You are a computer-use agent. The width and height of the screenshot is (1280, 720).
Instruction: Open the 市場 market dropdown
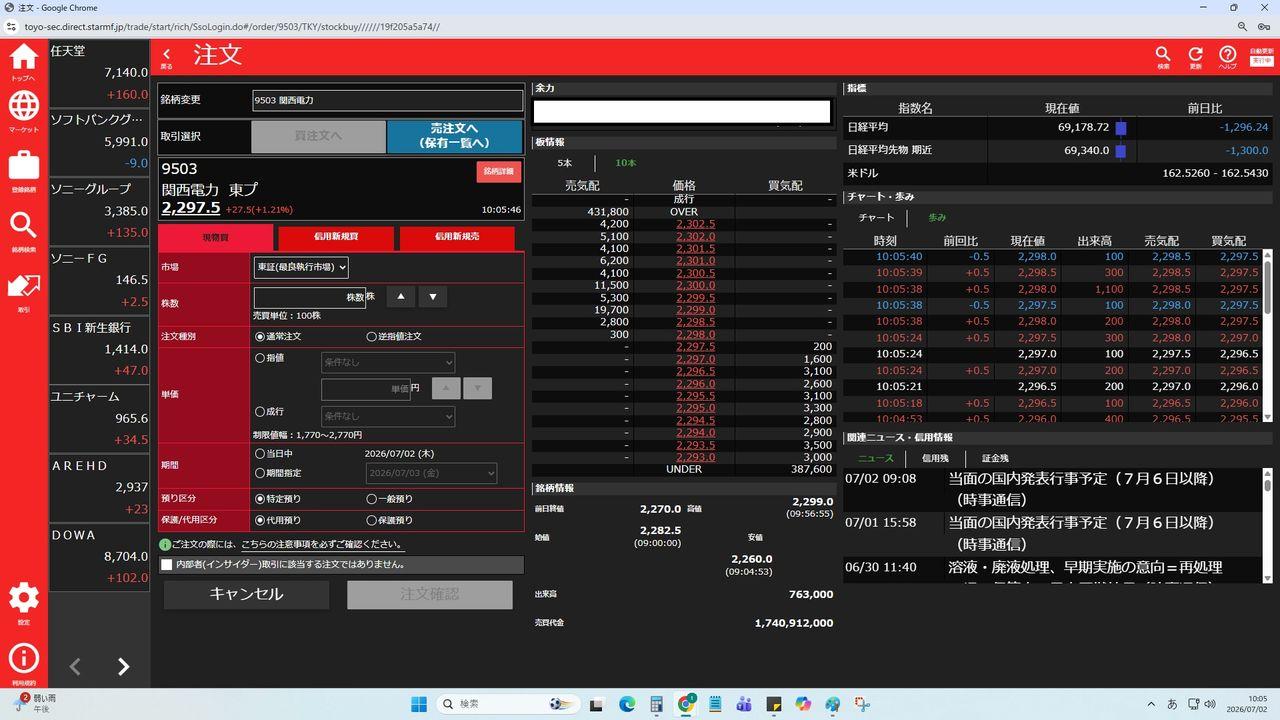[x=301, y=267]
